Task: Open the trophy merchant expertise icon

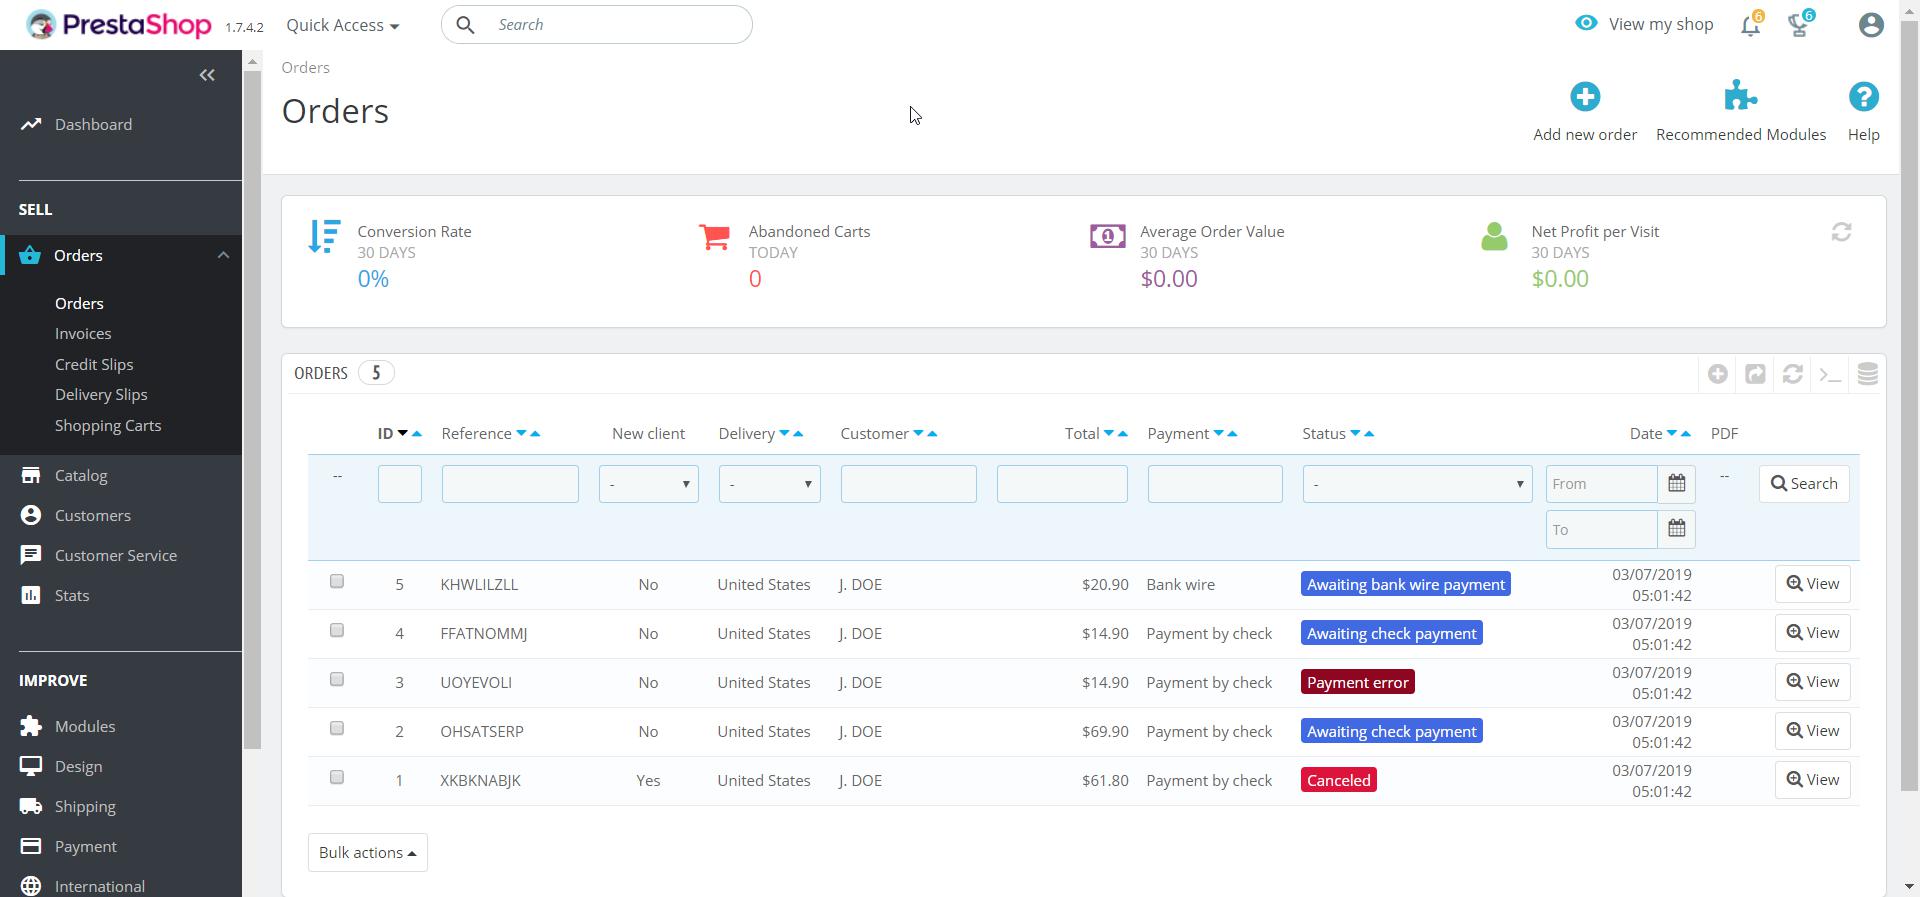Action: [x=1799, y=25]
